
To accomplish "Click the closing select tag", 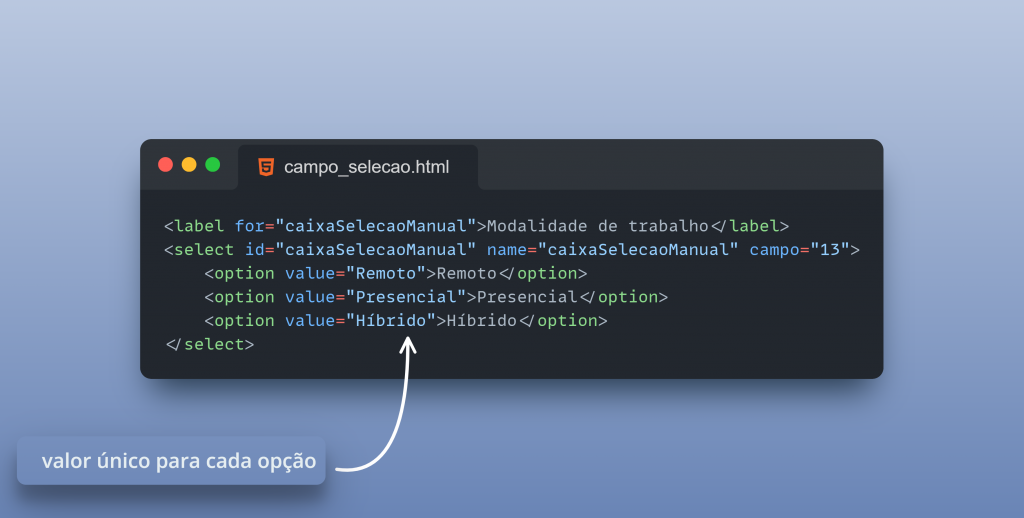I will (x=209, y=344).
